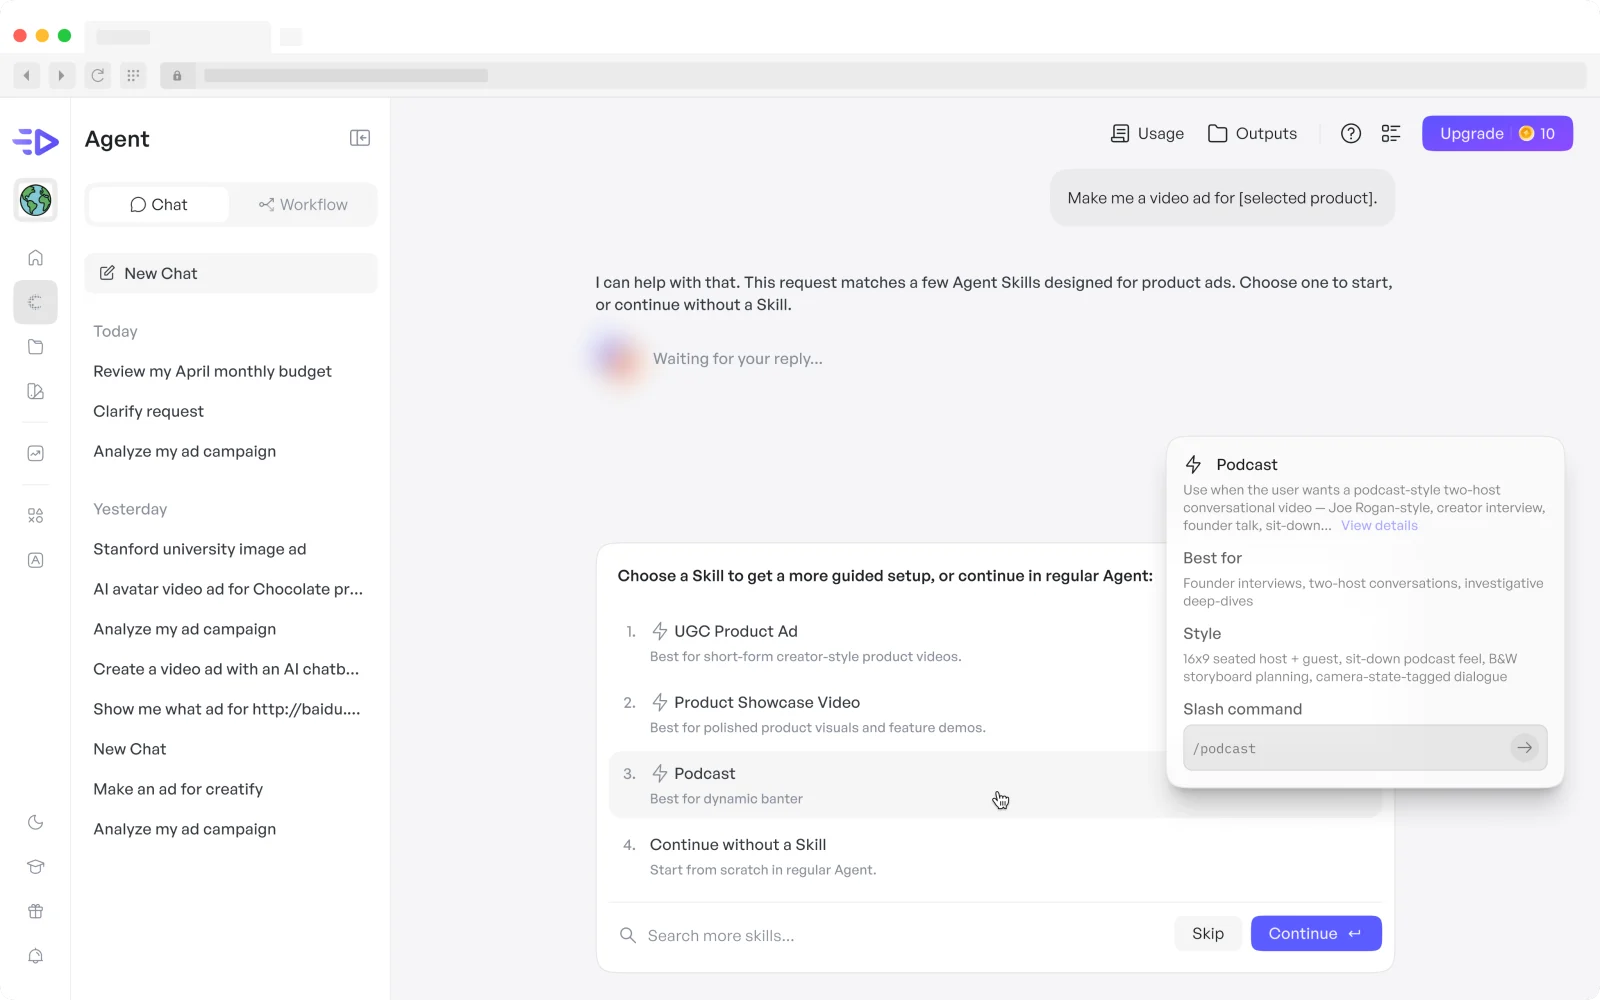Click the Continue button
This screenshot has width=1600, height=1000.
tap(1316, 933)
